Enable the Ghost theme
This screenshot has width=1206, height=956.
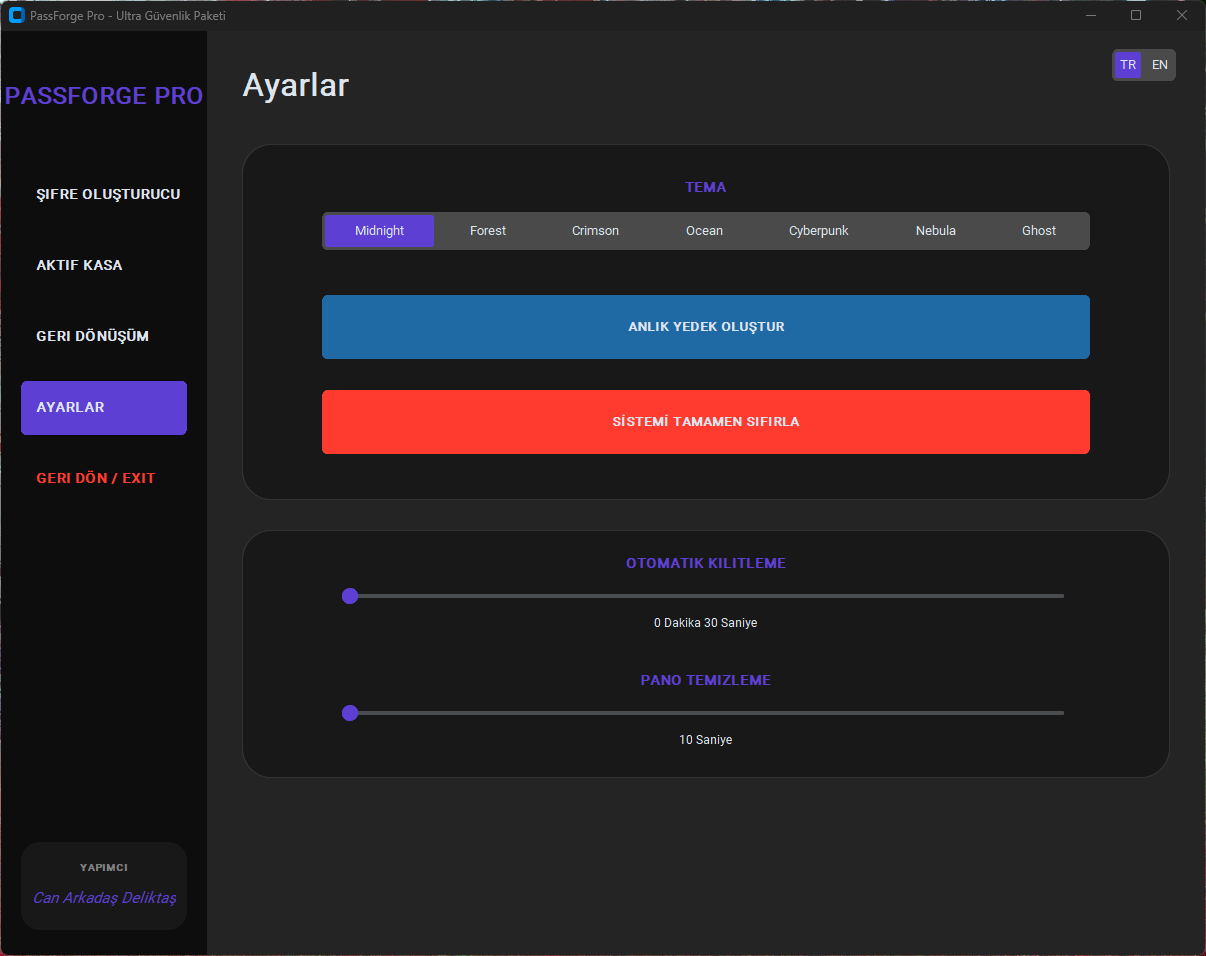tap(1038, 230)
